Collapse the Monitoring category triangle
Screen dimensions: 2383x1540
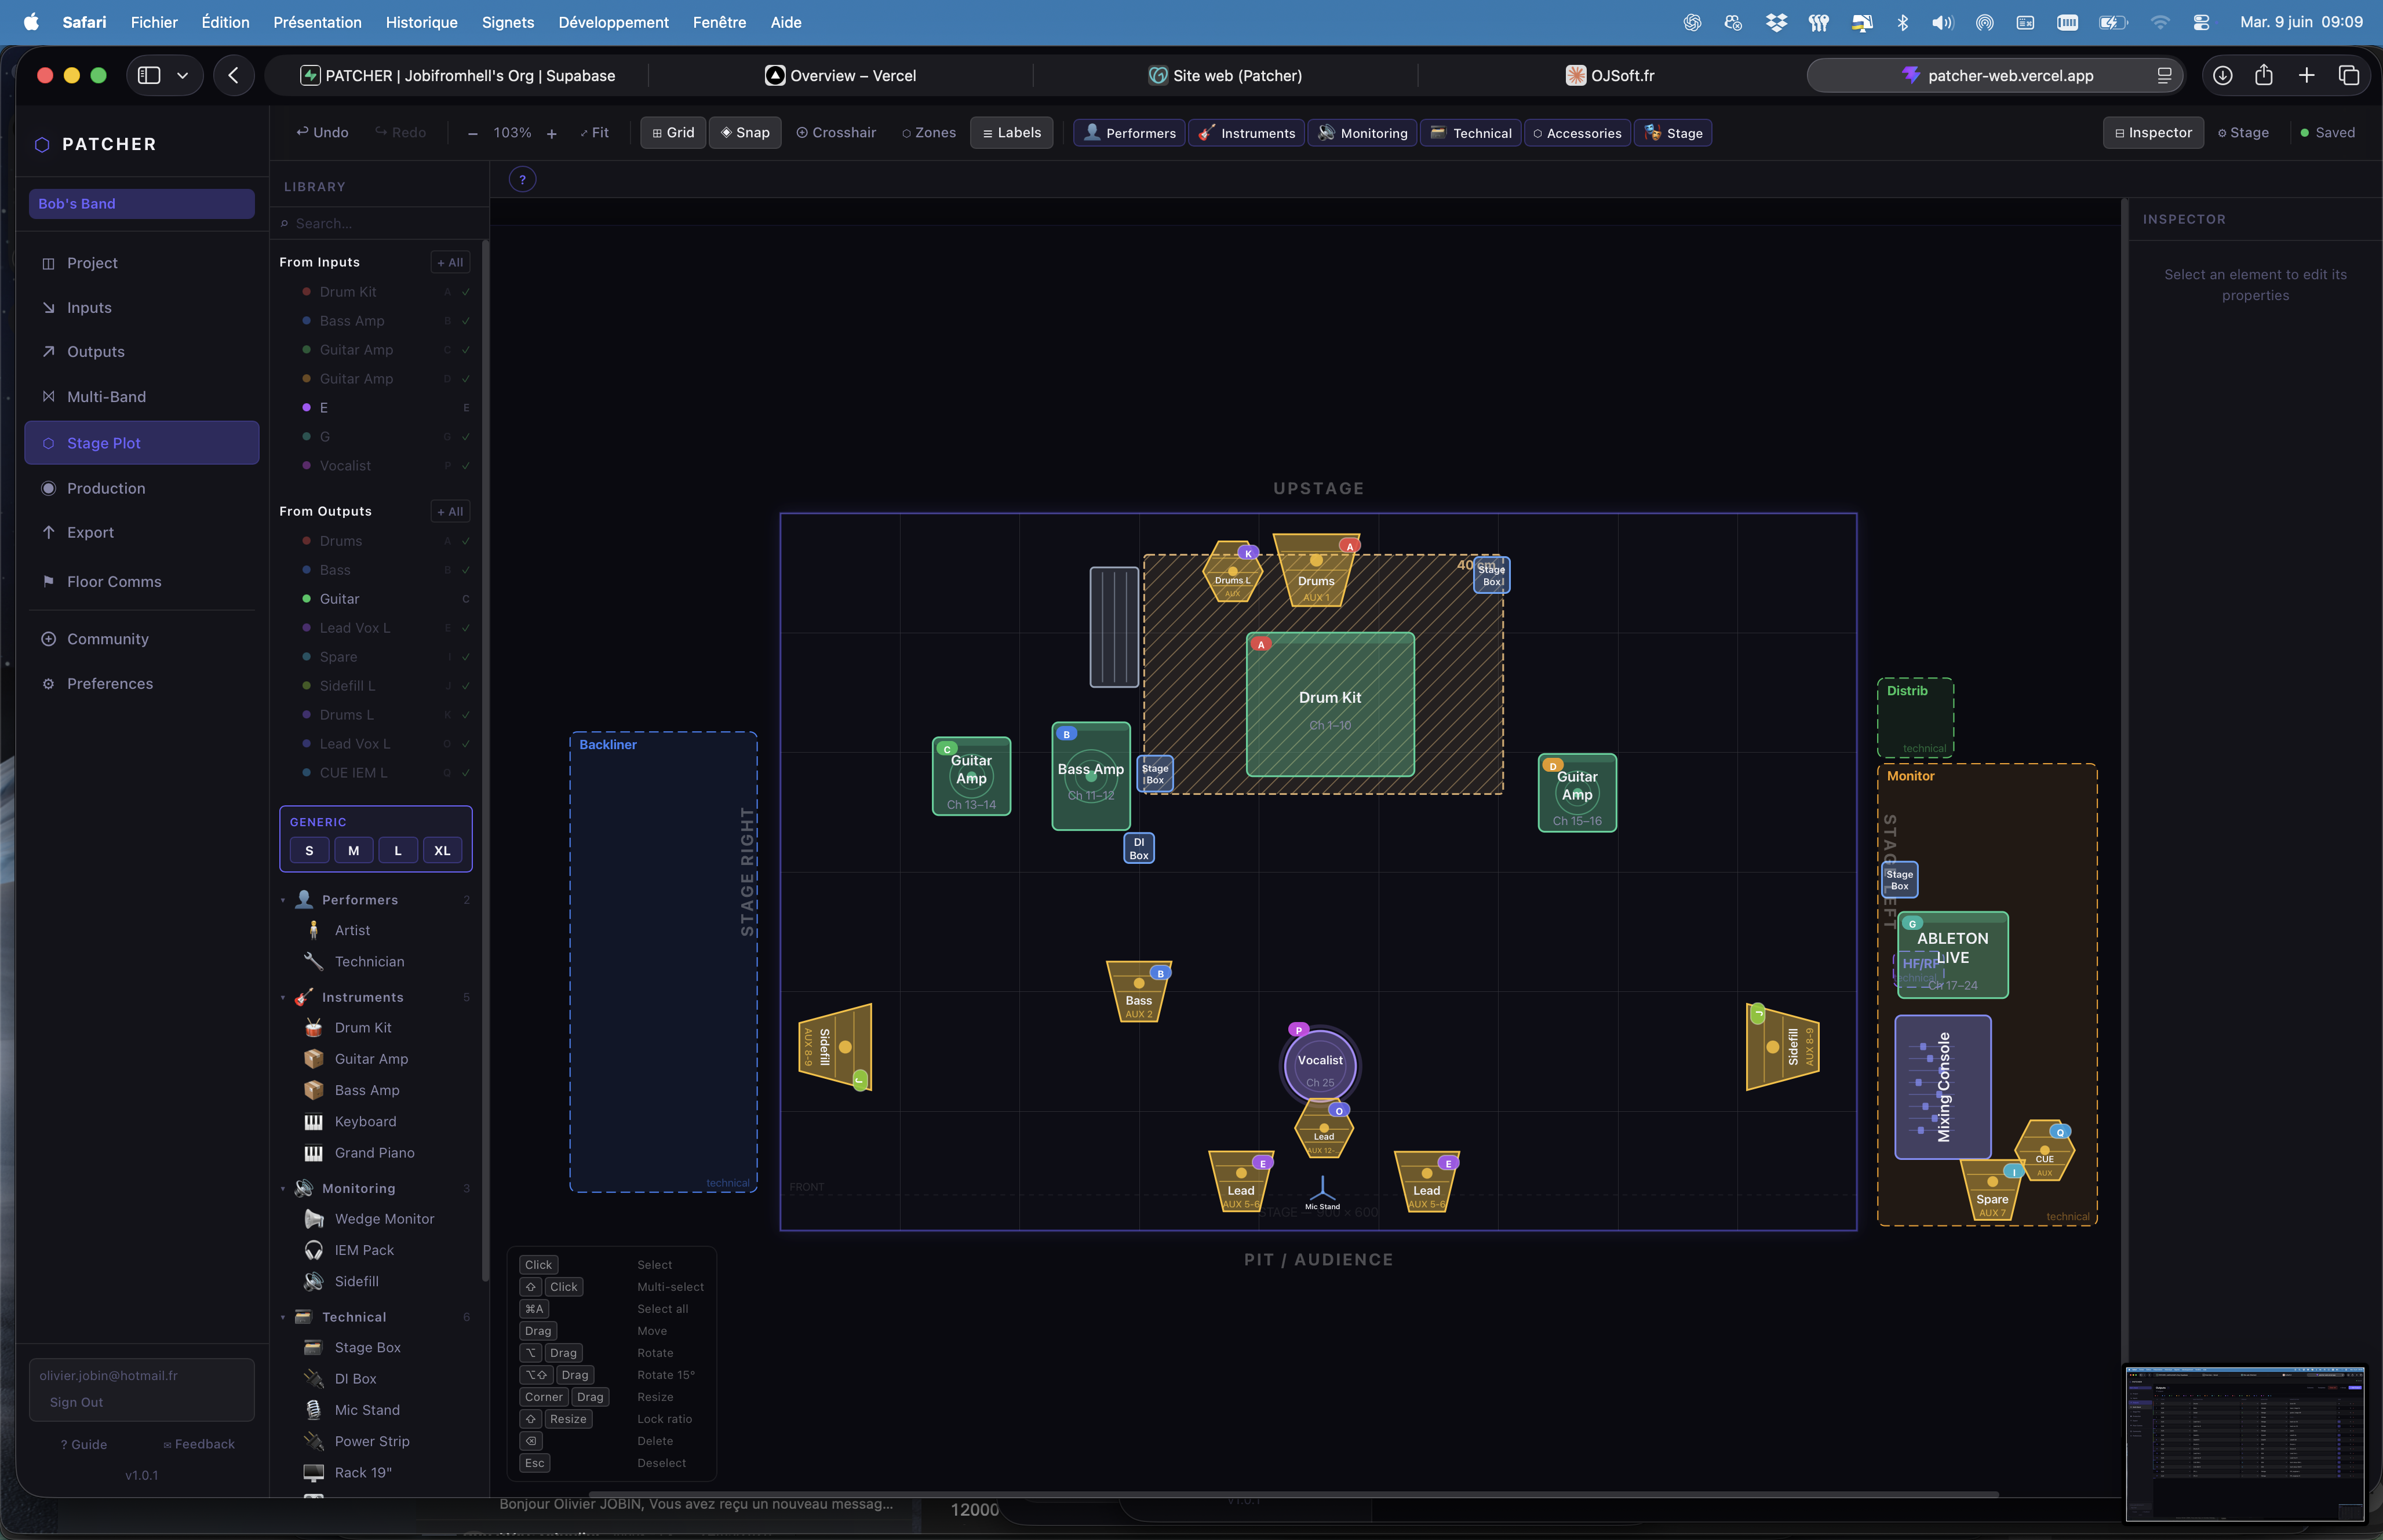[283, 1189]
